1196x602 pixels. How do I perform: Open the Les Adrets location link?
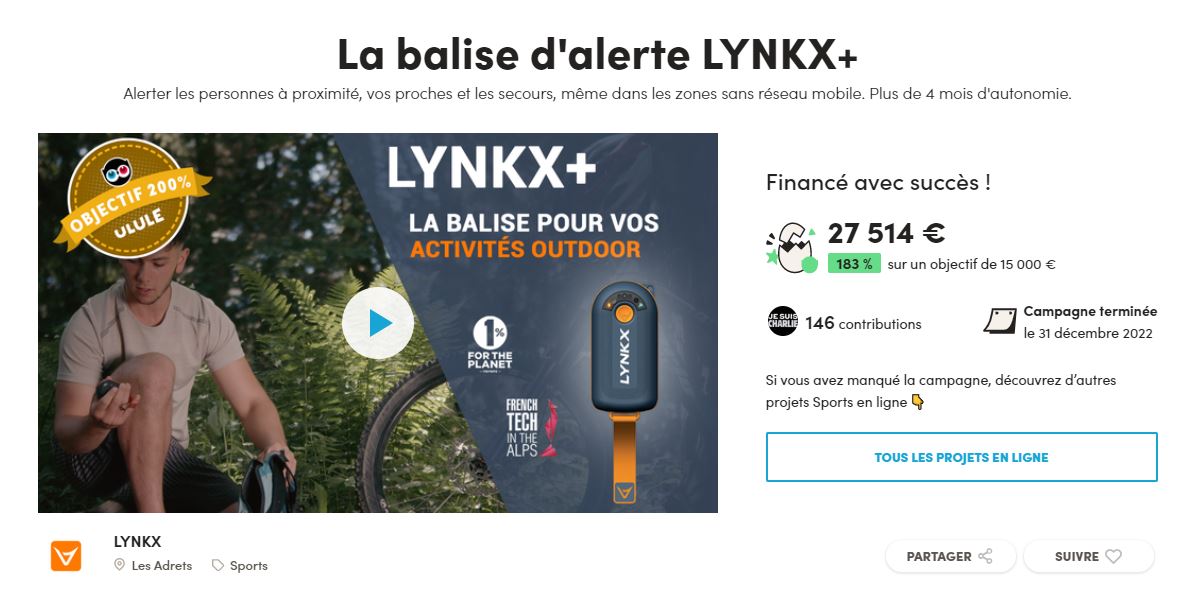point(162,565)
